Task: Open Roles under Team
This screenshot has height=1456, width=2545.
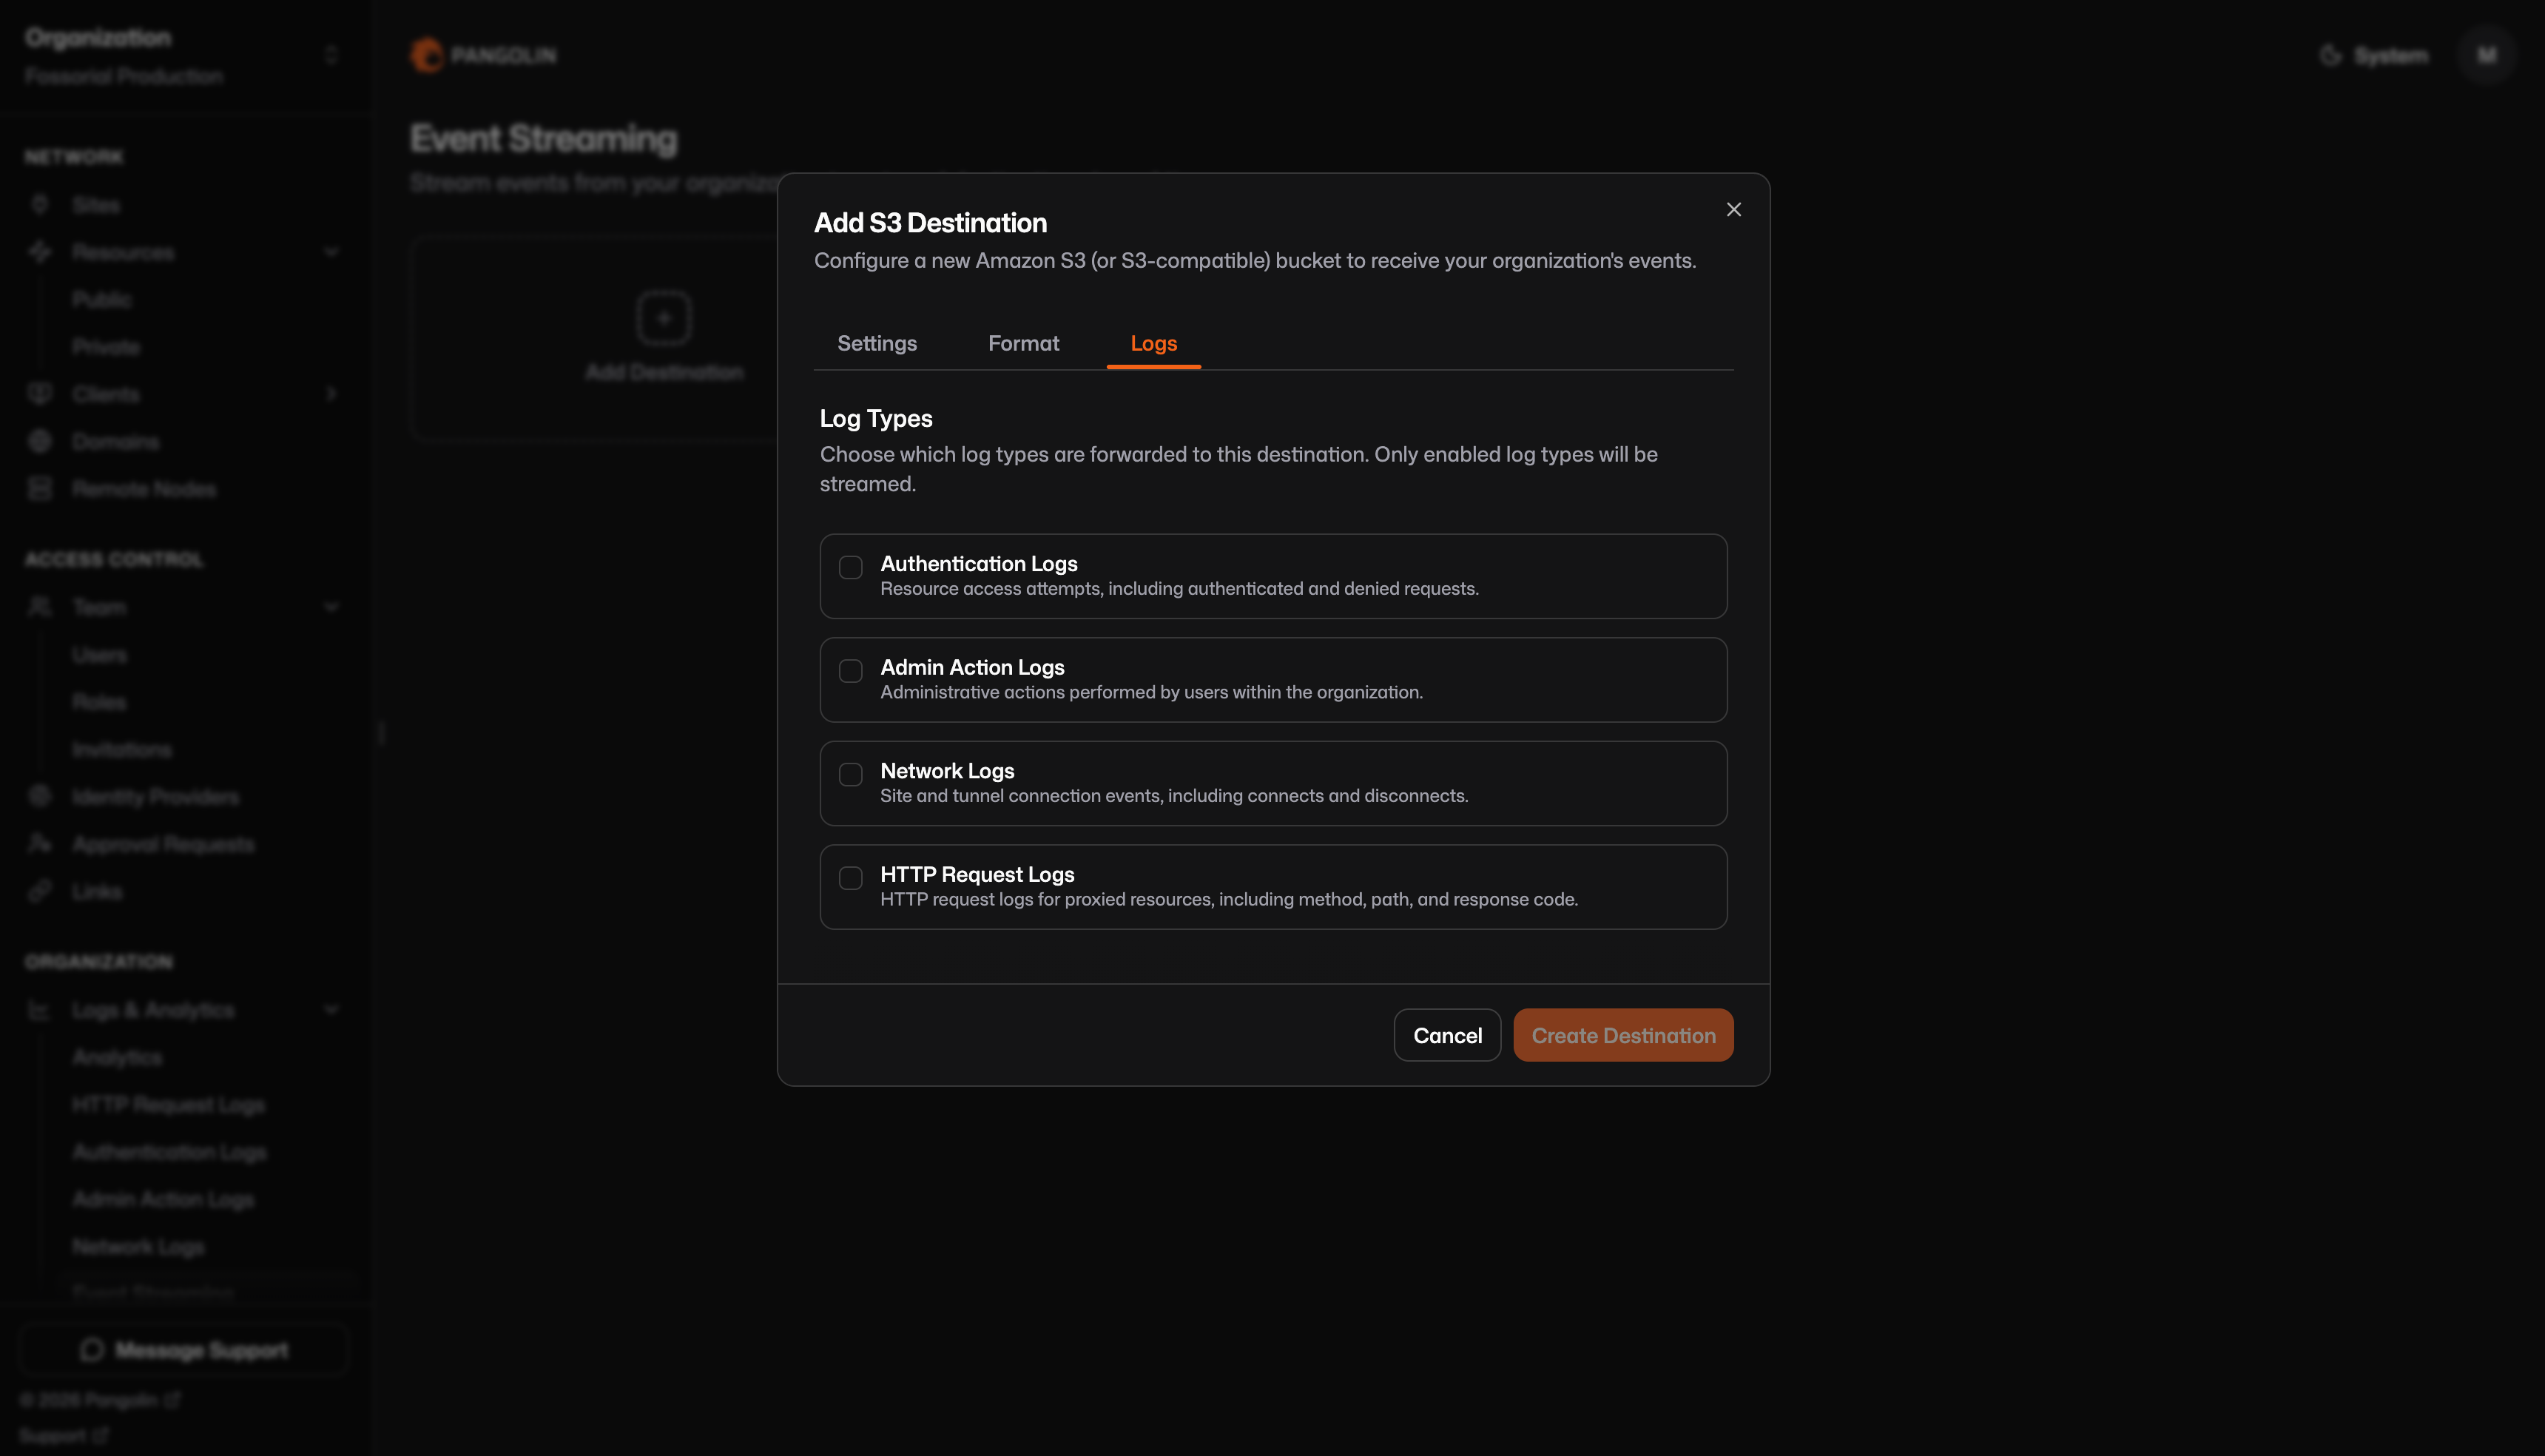Action: pos(99,702)
